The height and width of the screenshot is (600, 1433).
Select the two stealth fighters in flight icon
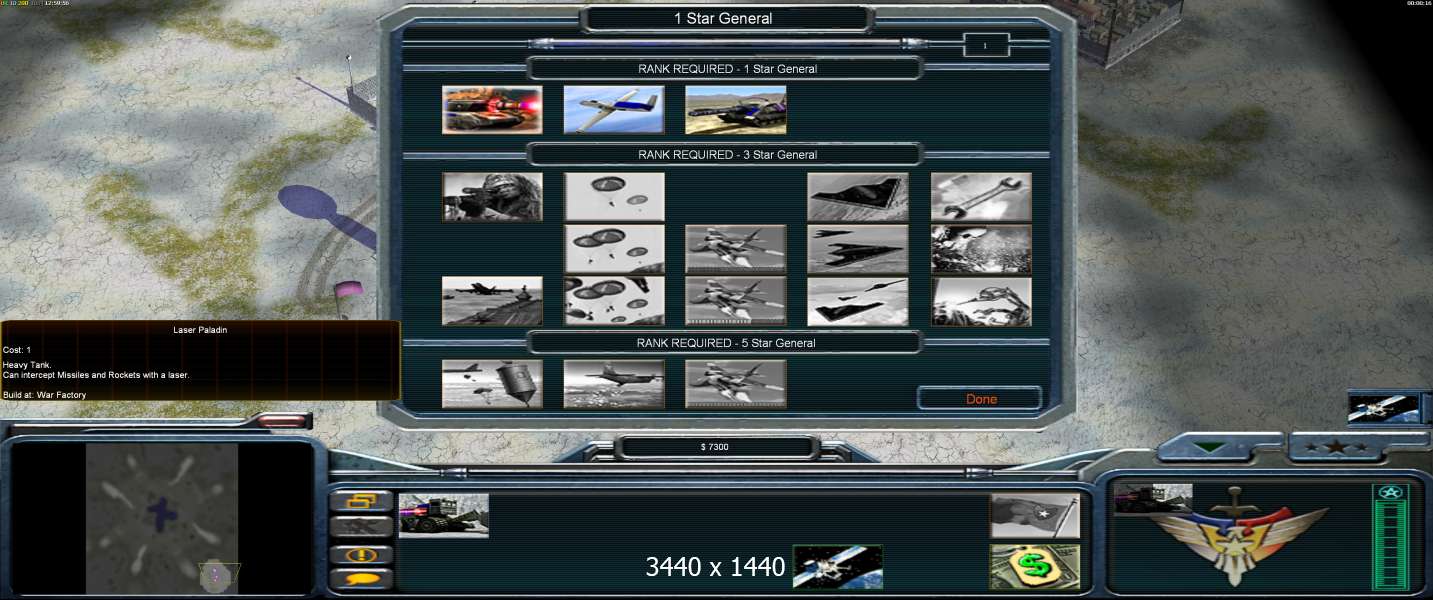[858, 249]
